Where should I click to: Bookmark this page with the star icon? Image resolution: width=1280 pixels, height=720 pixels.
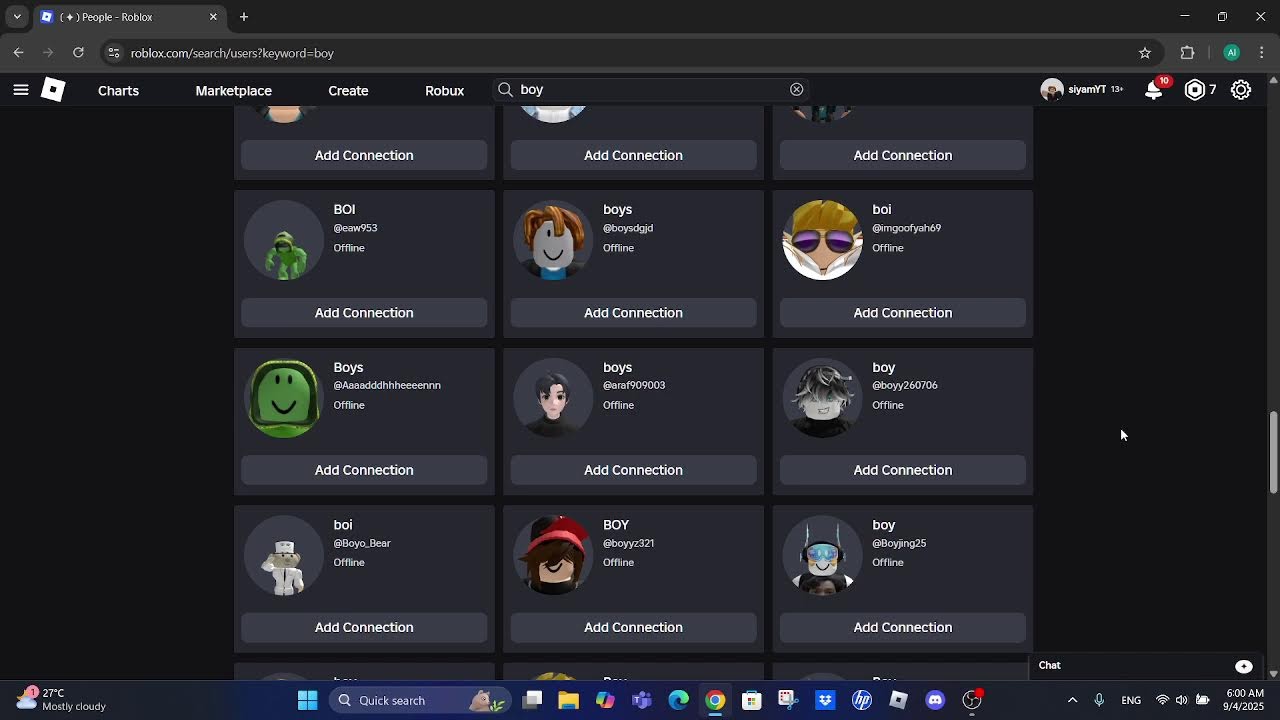pos(1145,53)
